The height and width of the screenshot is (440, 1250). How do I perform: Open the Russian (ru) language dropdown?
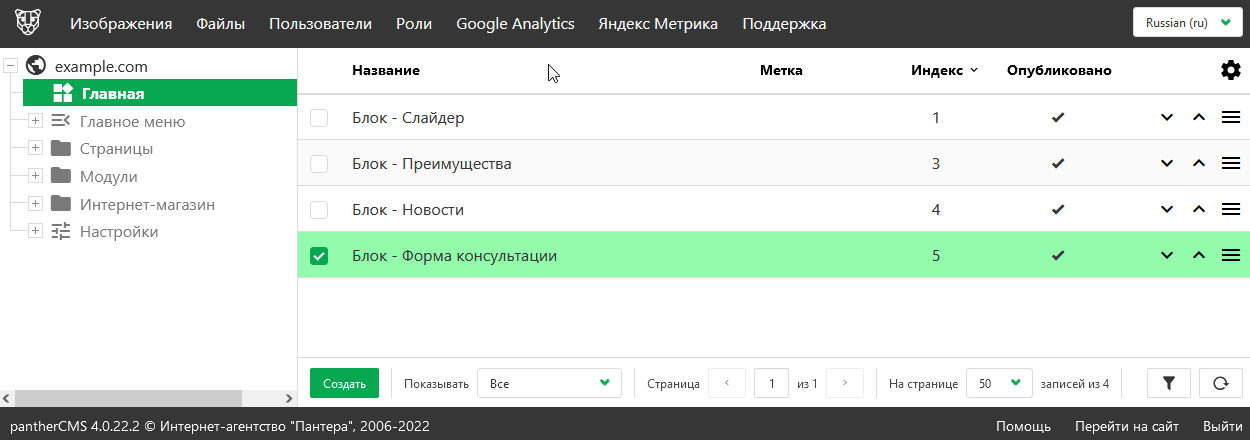[1187, 23]
